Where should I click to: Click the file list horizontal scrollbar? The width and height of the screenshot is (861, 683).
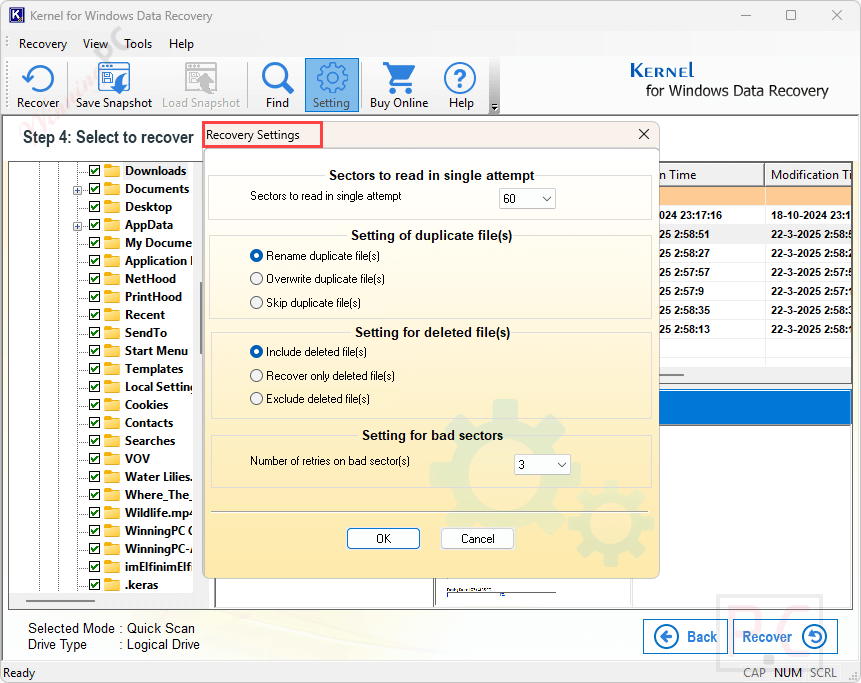[x=671, y=375]
